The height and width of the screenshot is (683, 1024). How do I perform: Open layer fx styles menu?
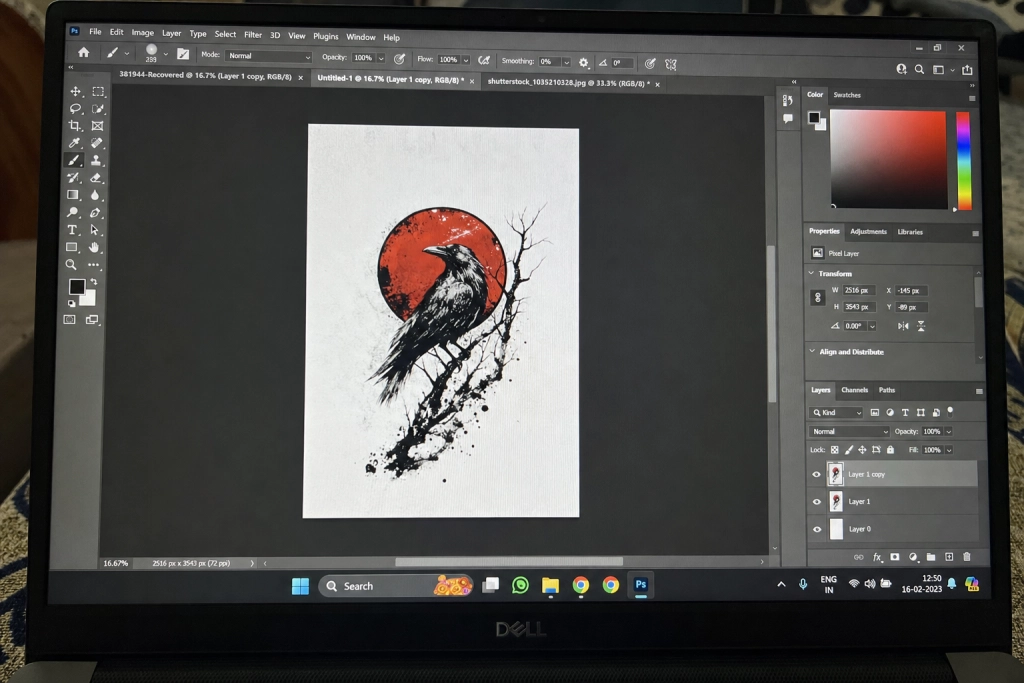pyautogui.click(x=877, y=557)
